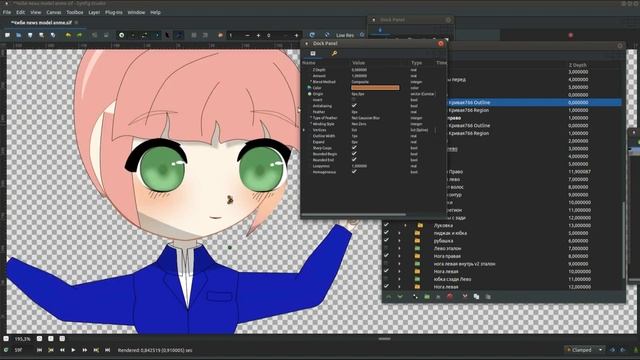Open the Canvas menu
The width and height of the screenshot is (640, 360).
point(53,12)
